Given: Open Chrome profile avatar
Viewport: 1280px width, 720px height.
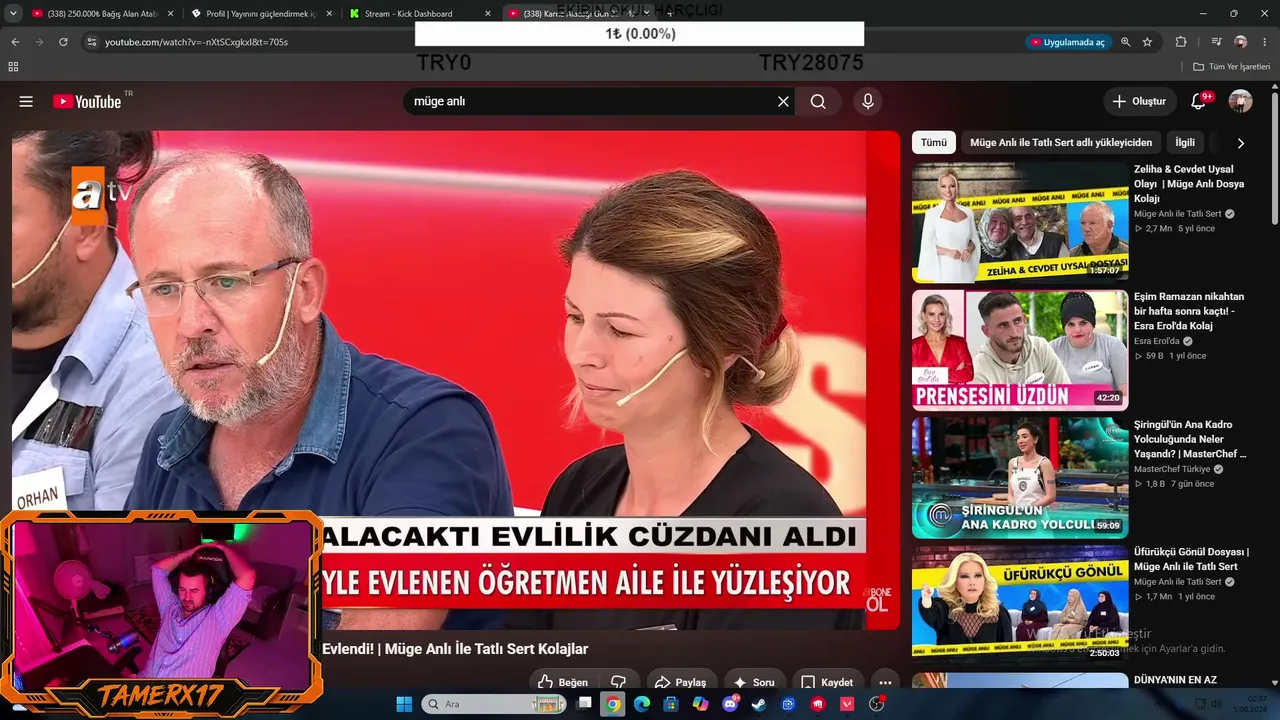Looking at the screenshot, I should (x=1241, y=42).
